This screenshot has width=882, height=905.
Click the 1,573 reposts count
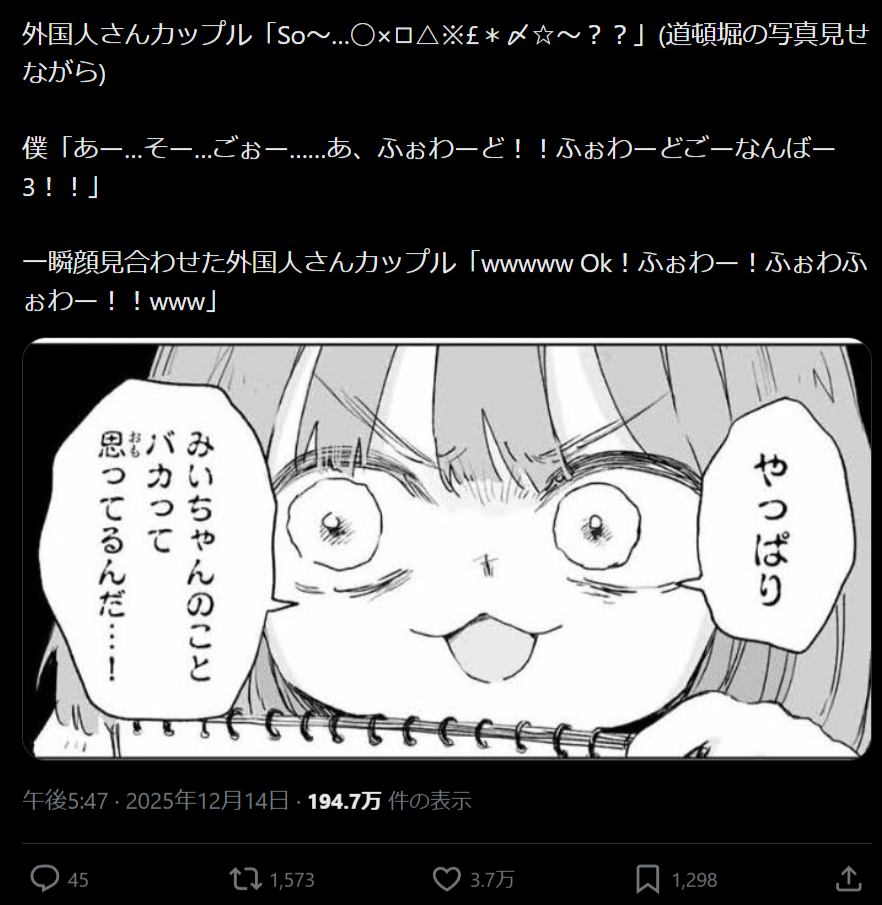(x=292, y=880)
